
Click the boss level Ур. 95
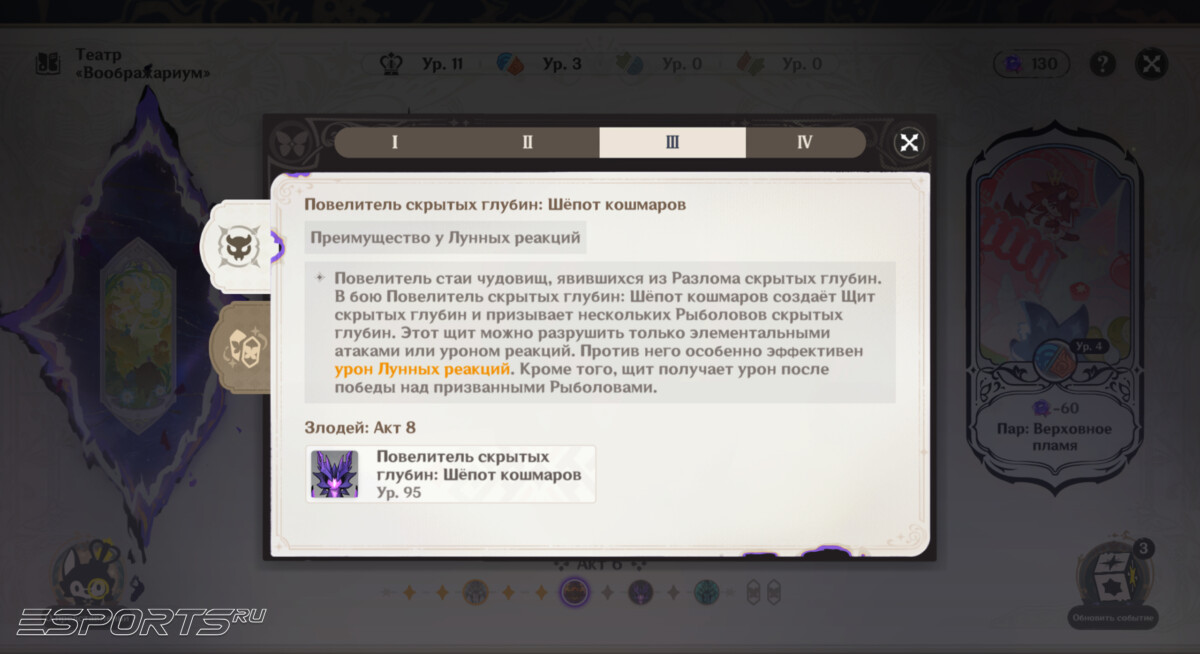[399, 493]
